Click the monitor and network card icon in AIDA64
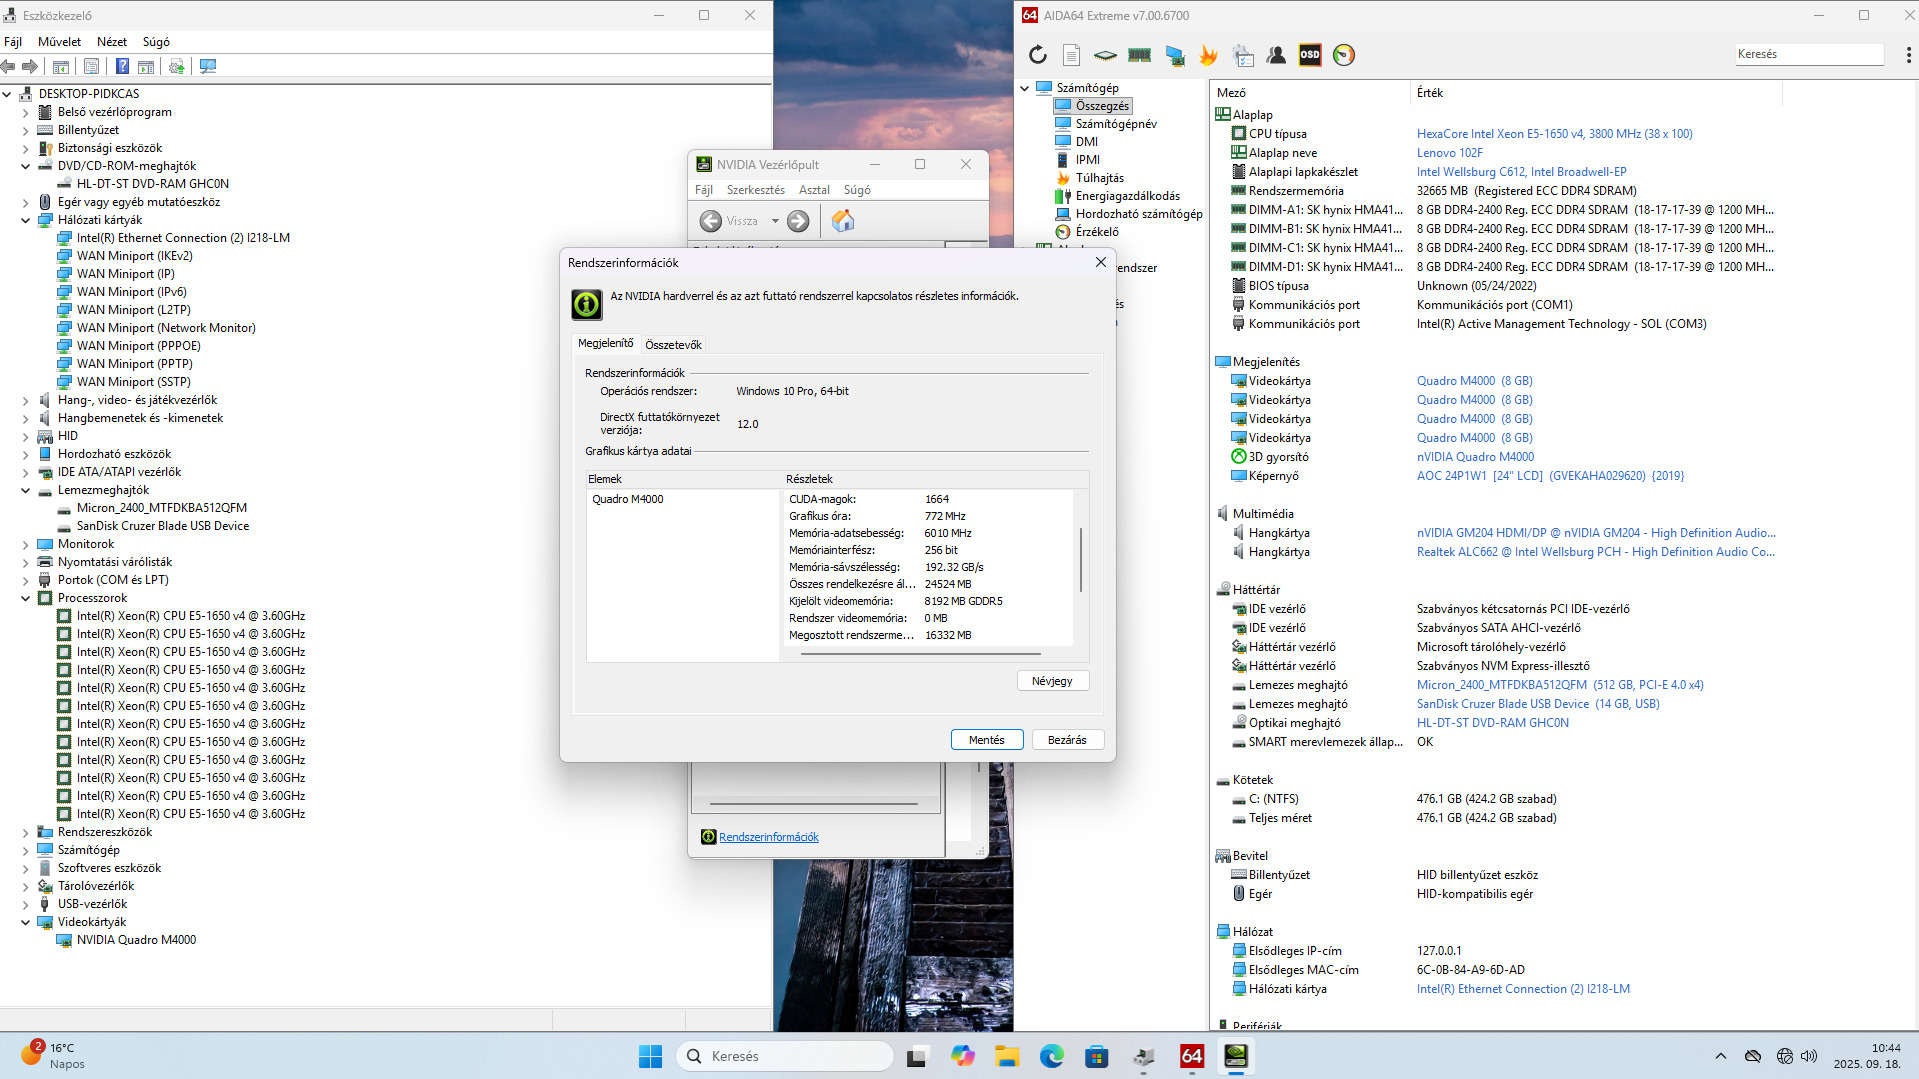Screen dimensions: 1919x1079 pos(1175,55)
